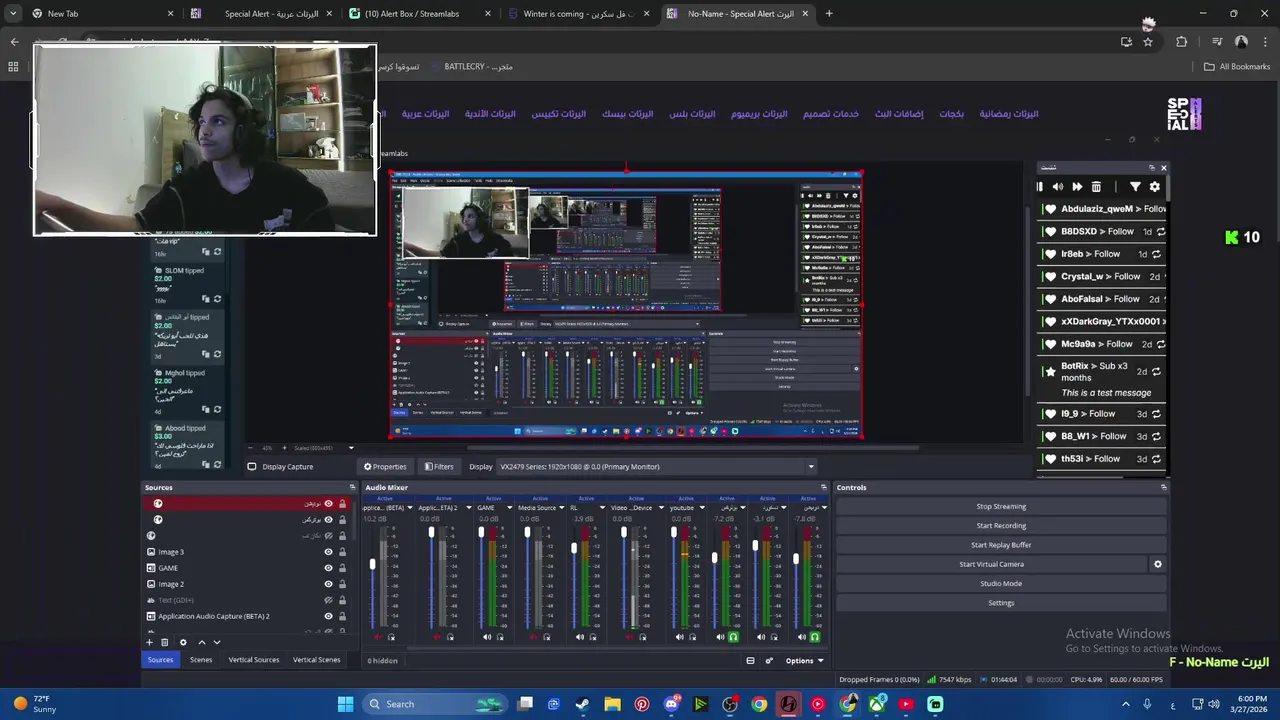Click Start Replay Buffer button
This screenshot has height=720, width=1280.
click(1001, 545)
